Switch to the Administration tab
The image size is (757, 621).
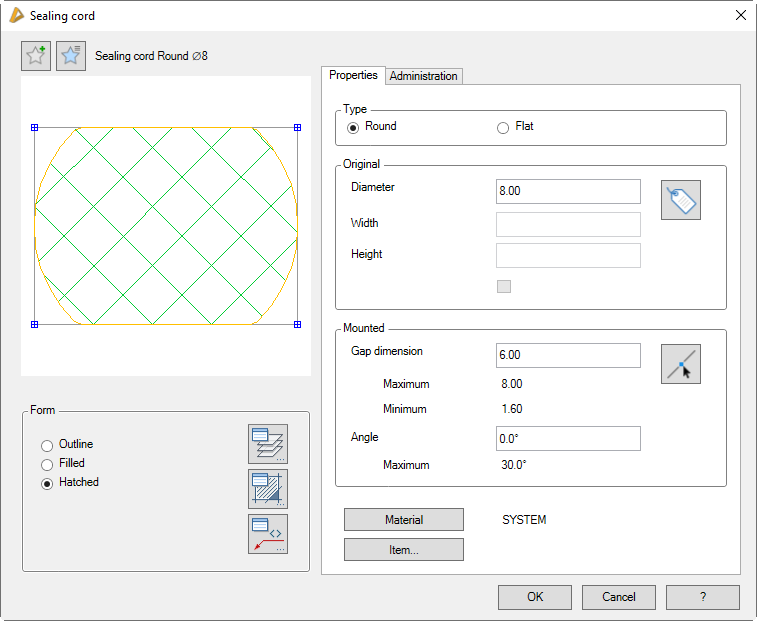coord(423,76)
